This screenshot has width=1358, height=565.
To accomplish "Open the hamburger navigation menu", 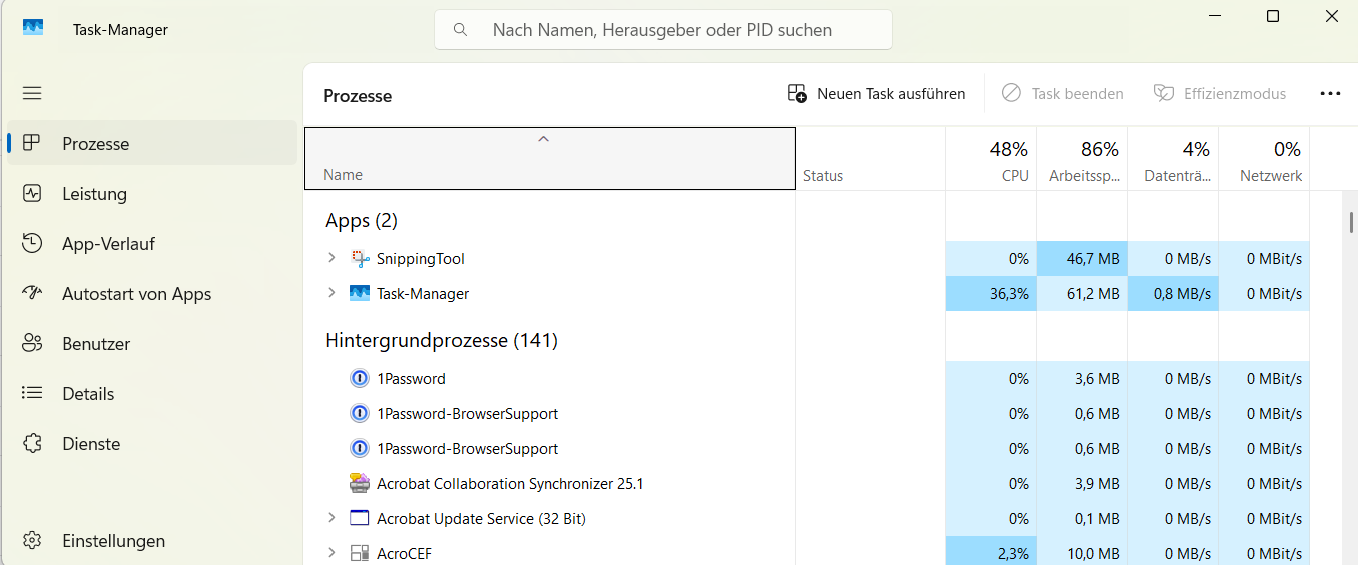I will point(32,93).
